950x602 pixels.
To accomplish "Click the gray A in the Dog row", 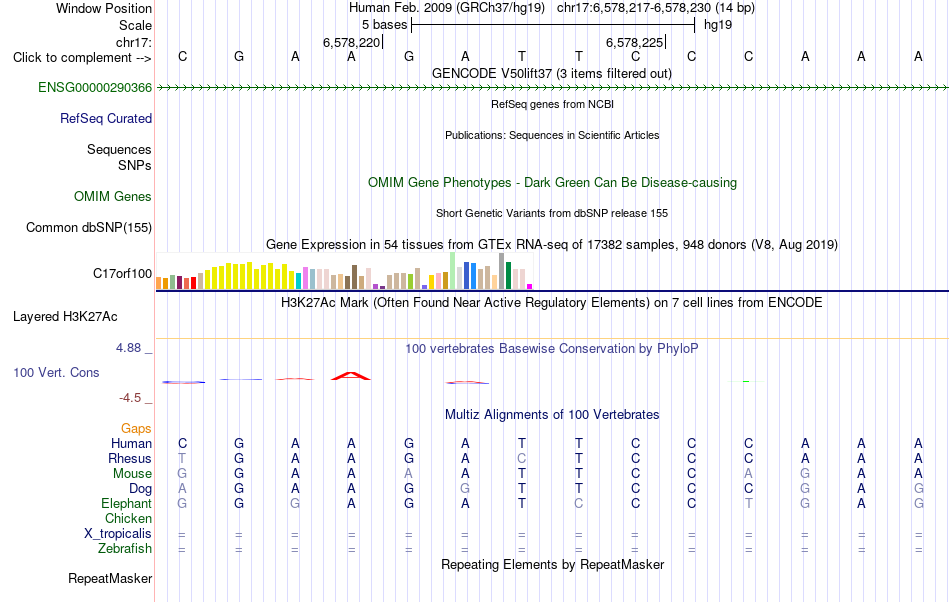I will point(182,489).
